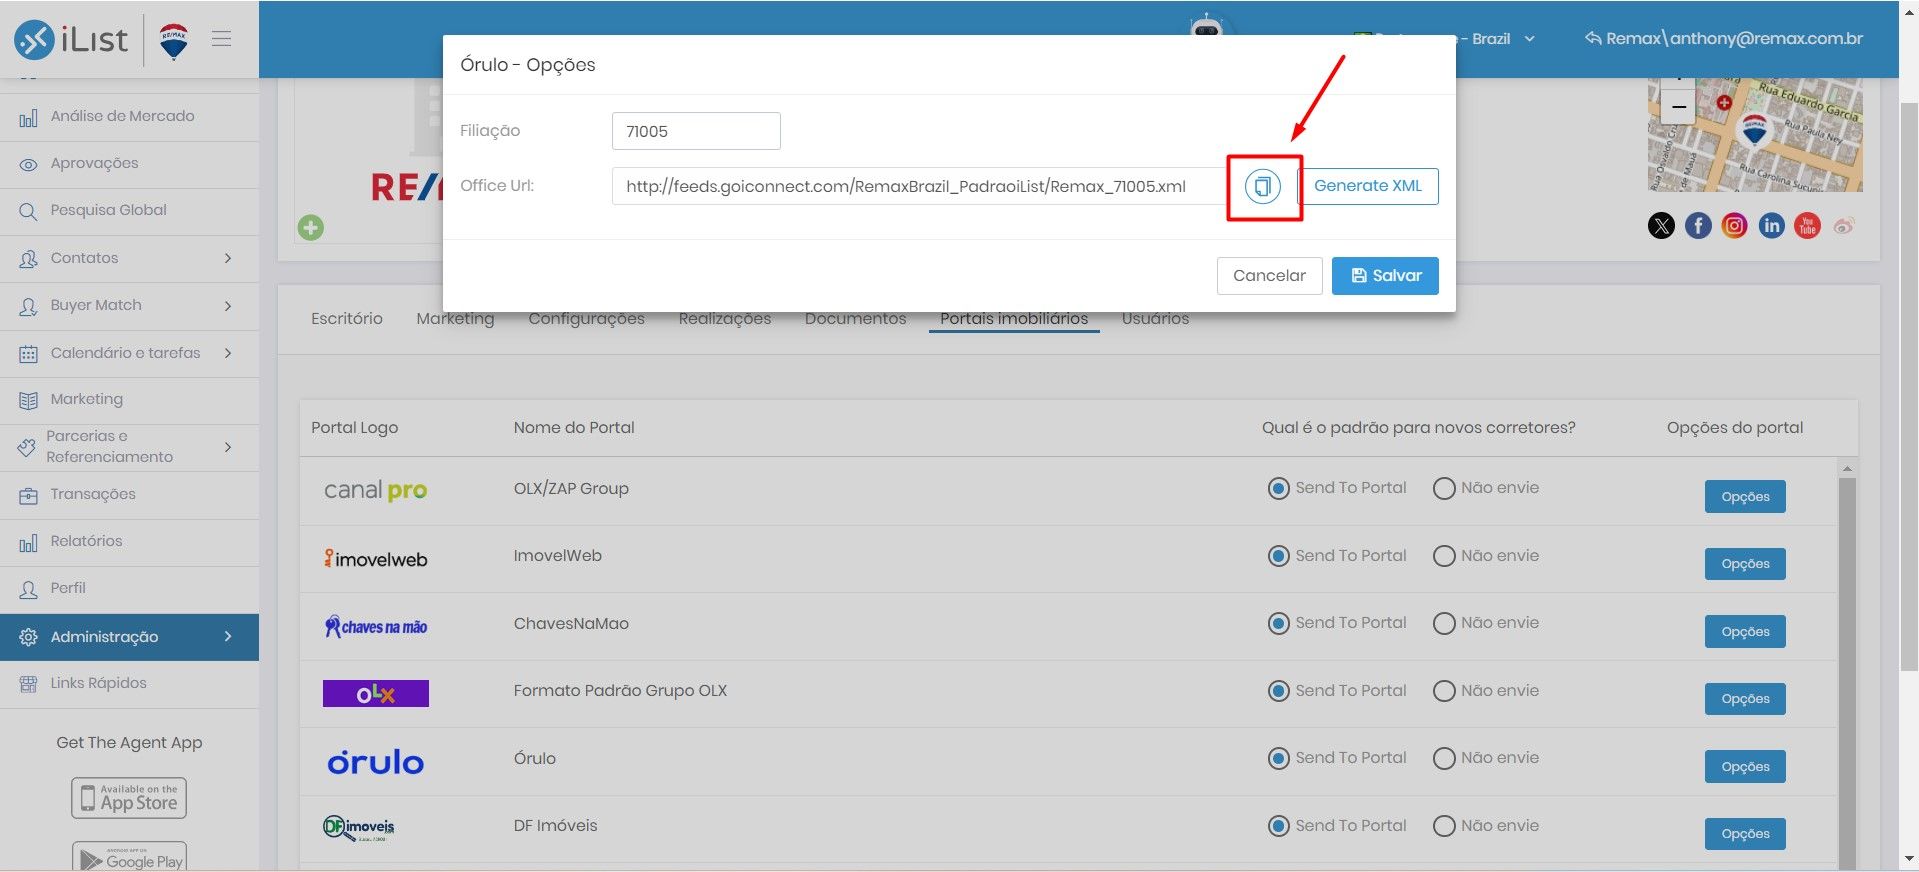Image resolution: width=1919 pixels, height=872 pixels.
Task: Select Não envie for ChavesNaMao
Action: click(x=1444, y=623)
